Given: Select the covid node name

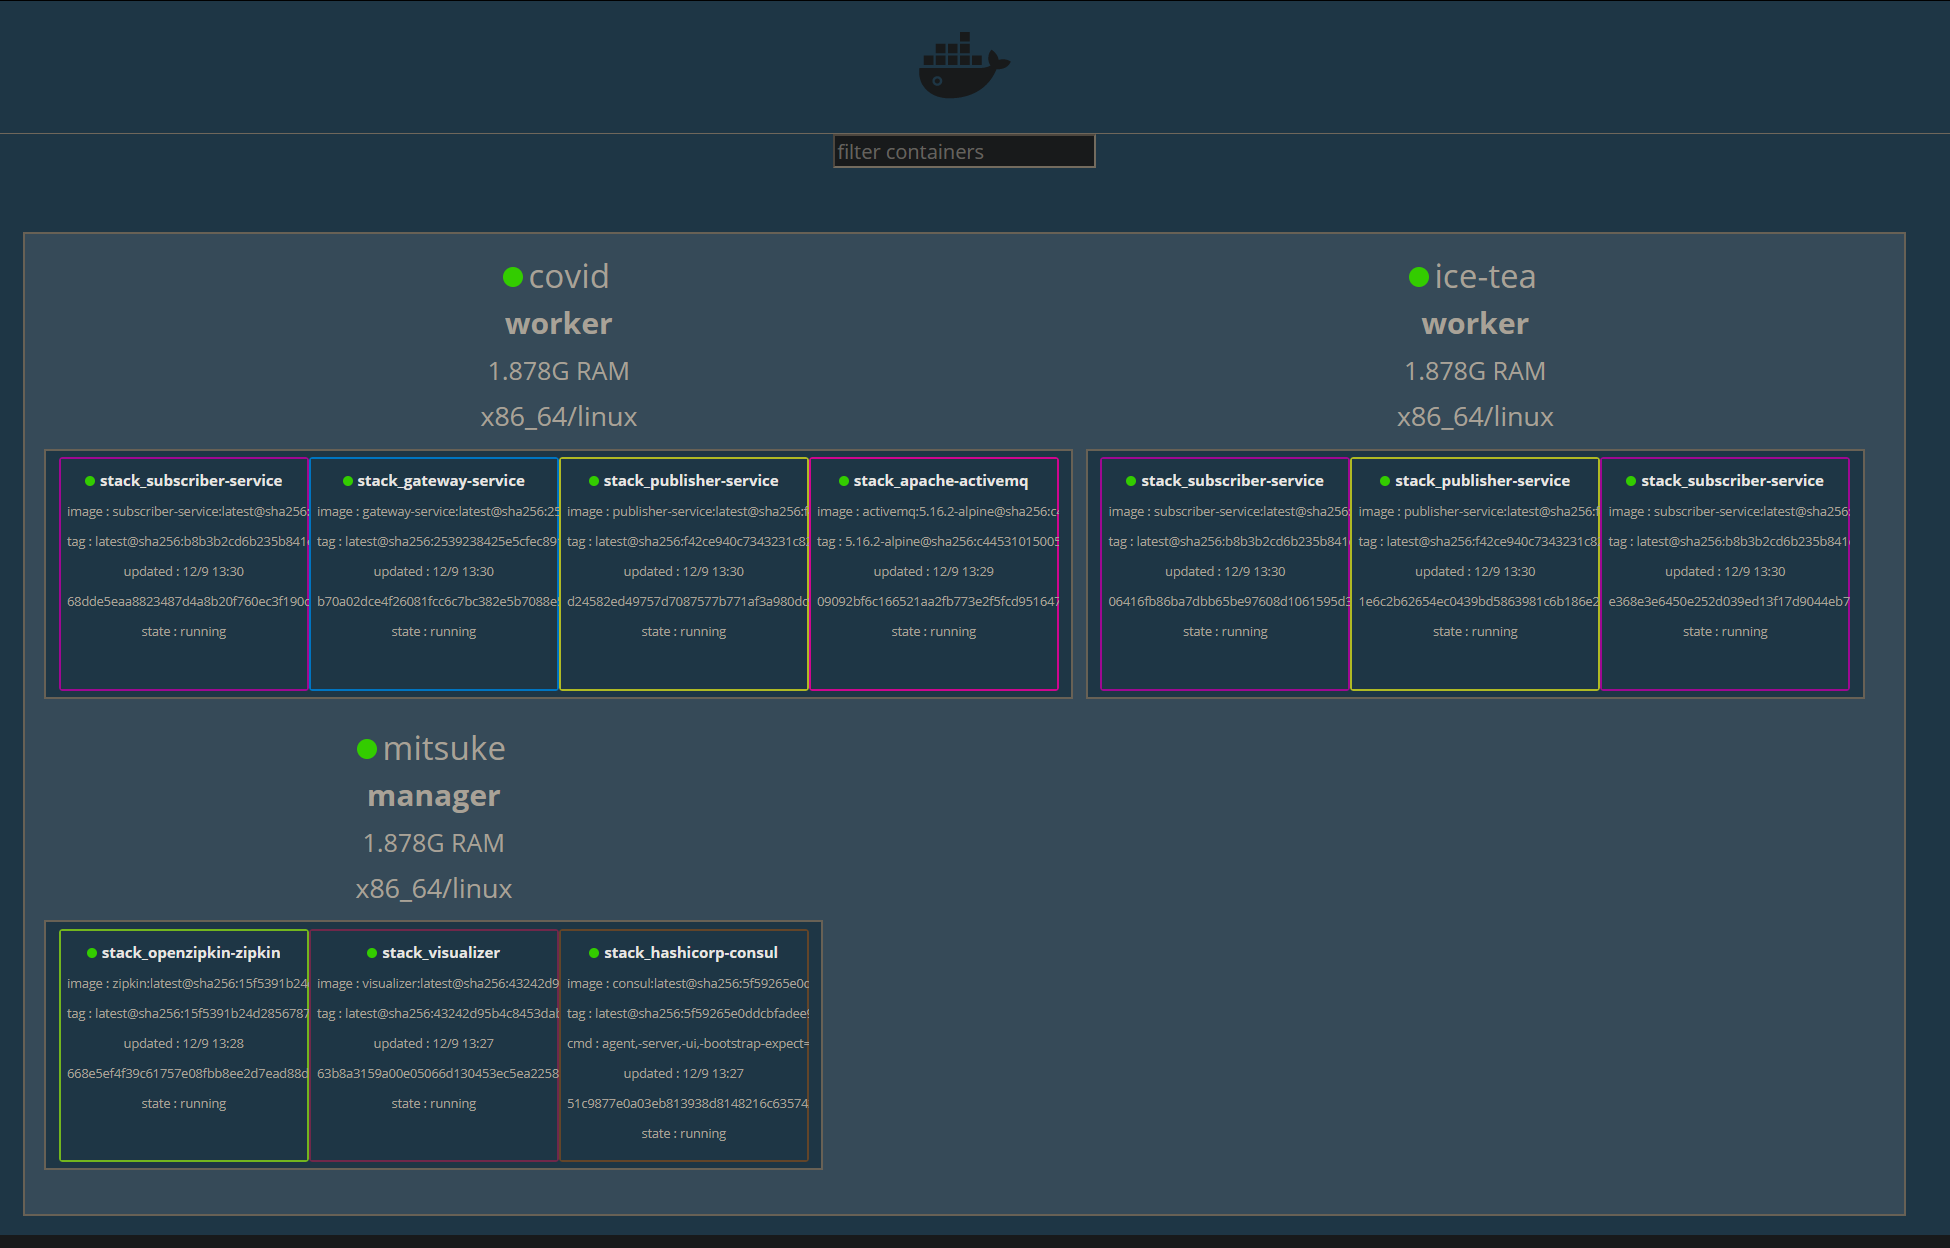Looking at the screenshot, I should 568,277.
